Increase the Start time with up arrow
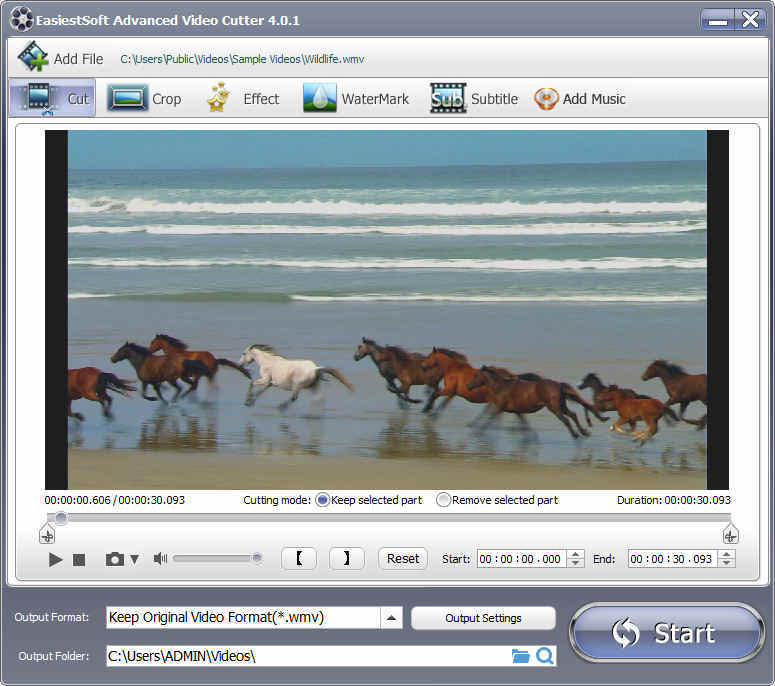The height and width of the screenshot is (686, 775). (575, 554)
